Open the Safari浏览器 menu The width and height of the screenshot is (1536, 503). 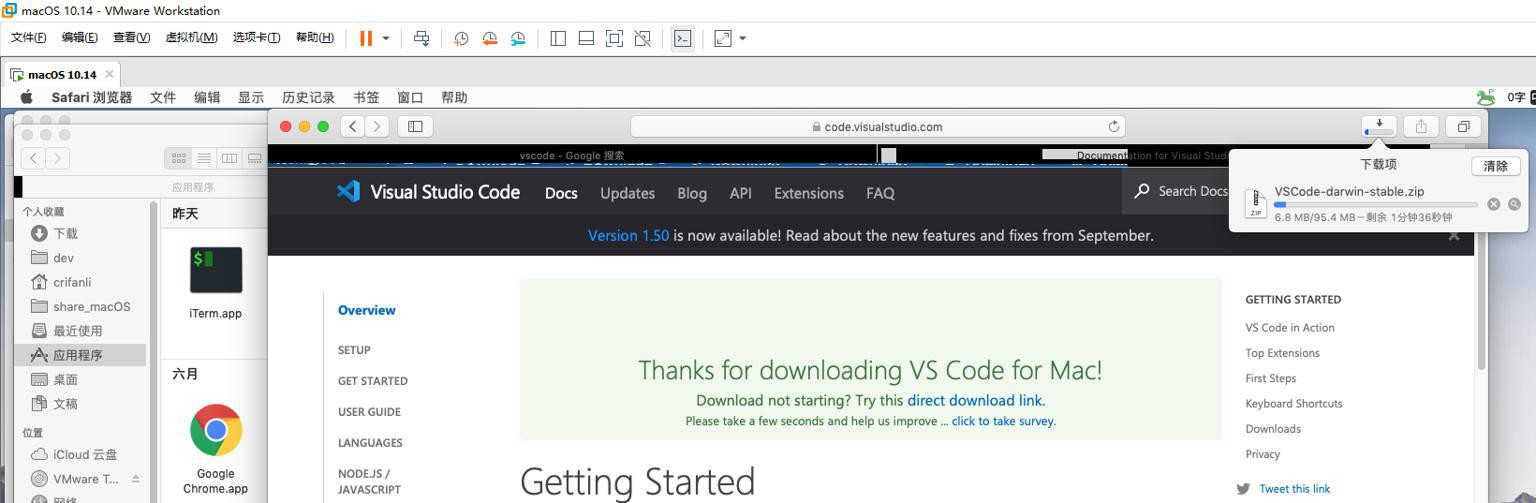click(x=91, y=97)
